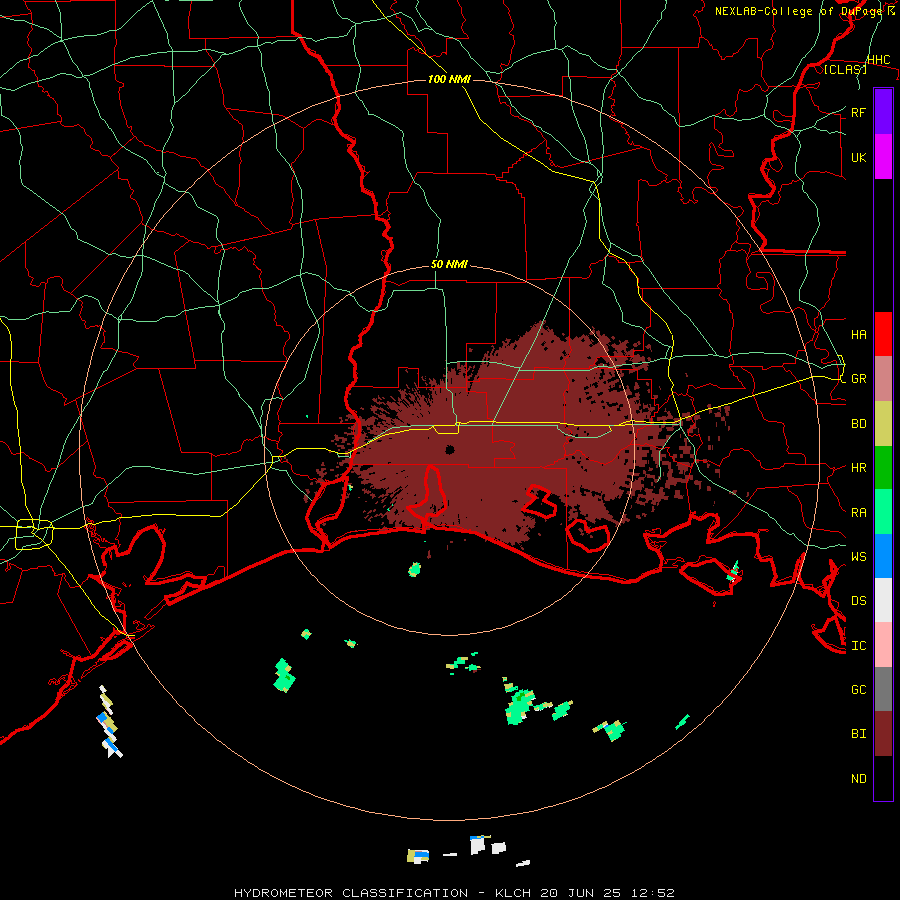The width and height of the screenshot is (900, 900).
Task: Click the IC legend label
Action: (858, 645)
